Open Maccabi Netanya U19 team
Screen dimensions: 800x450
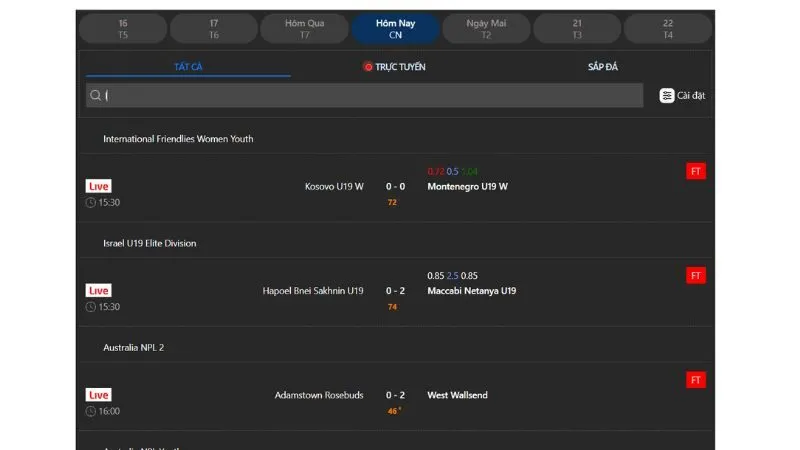coord(471,291)
